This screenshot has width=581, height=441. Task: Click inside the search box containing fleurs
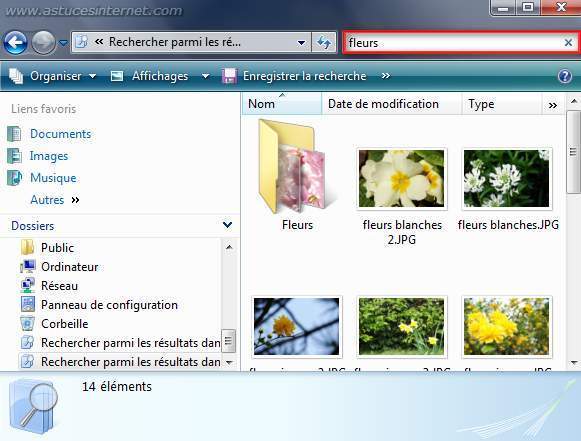point(454,43)
